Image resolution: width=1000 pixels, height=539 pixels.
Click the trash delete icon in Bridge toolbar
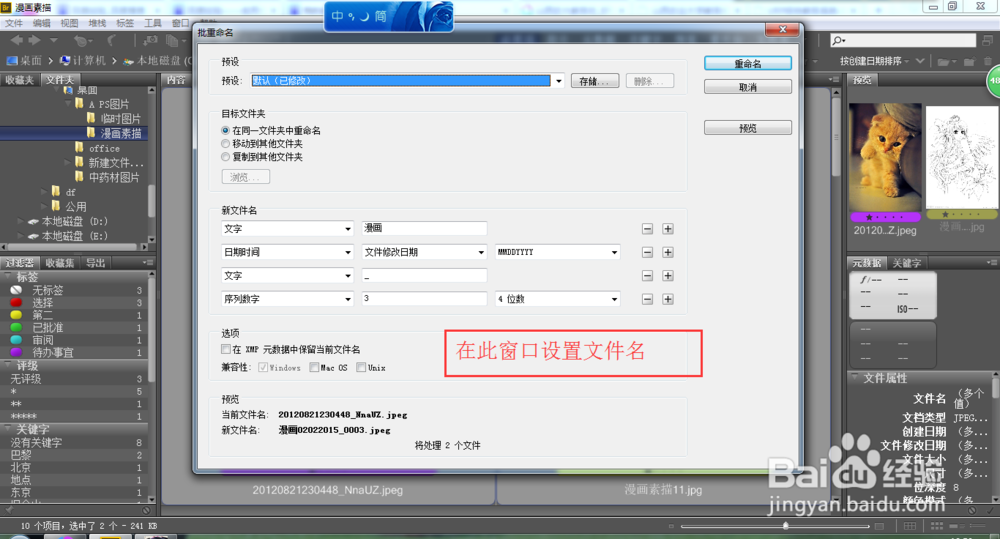(x=987, y=61)
